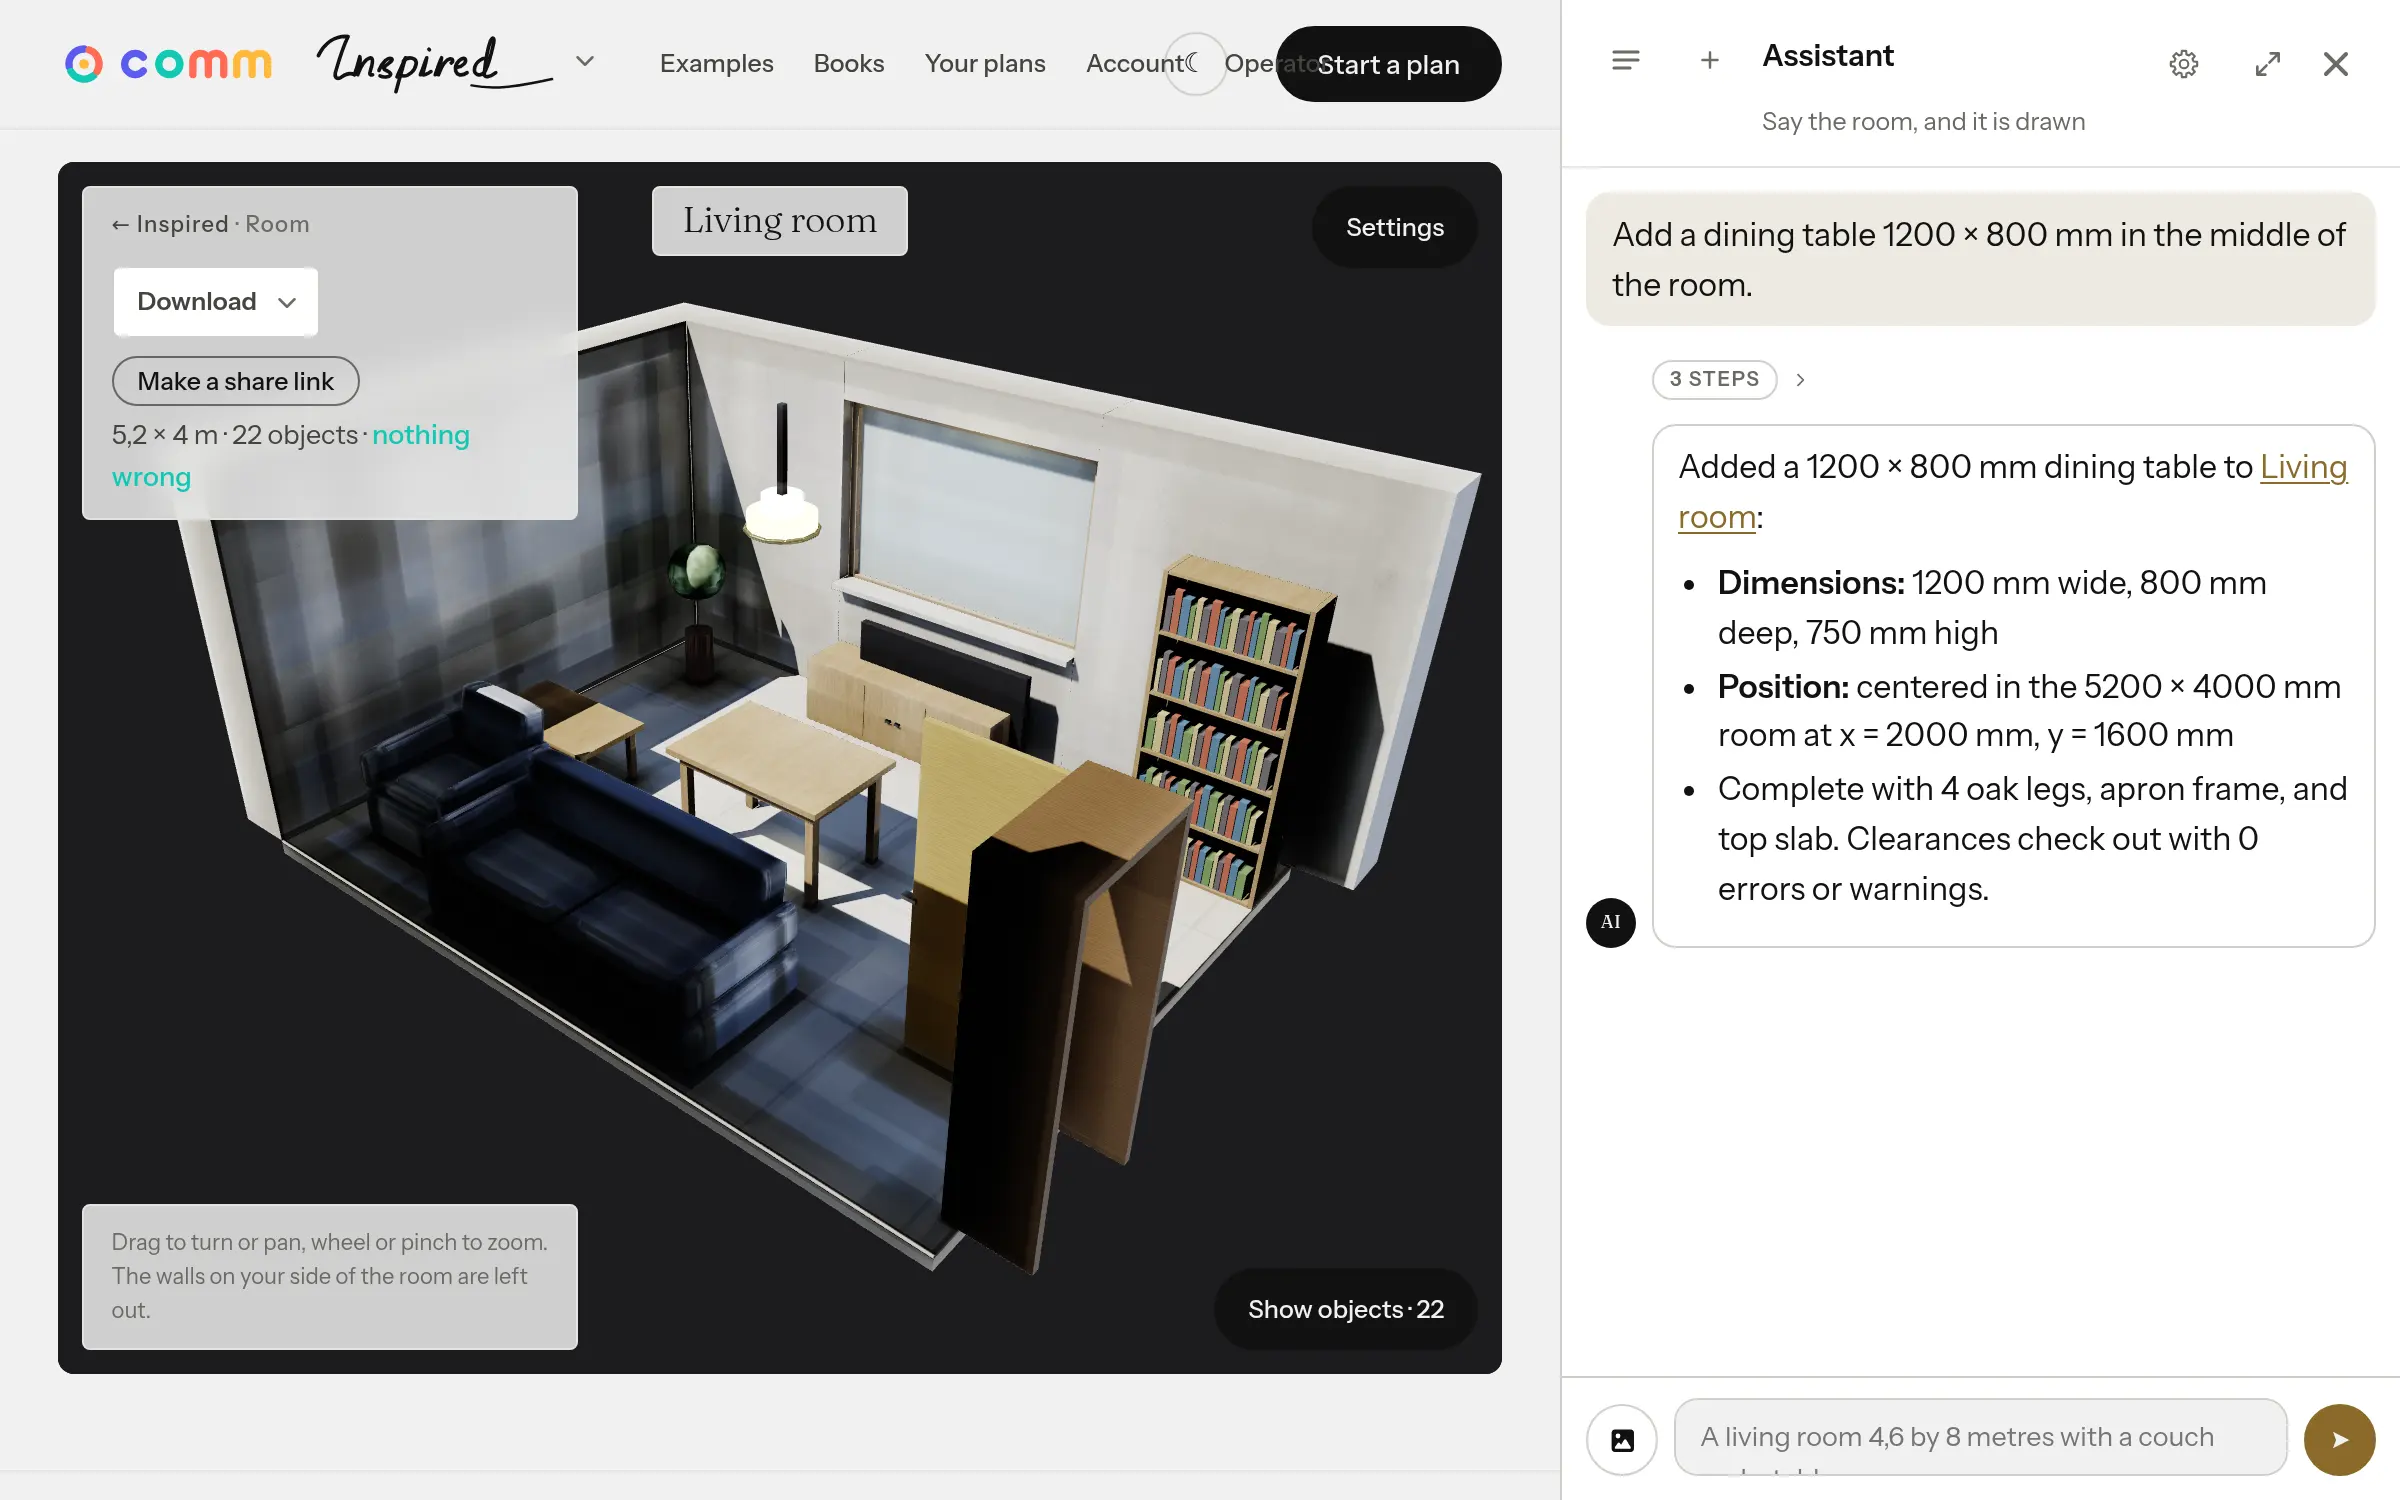Open Your plans in the navigation
This screenshot has width=2400, height=1500.
point(984,64)
